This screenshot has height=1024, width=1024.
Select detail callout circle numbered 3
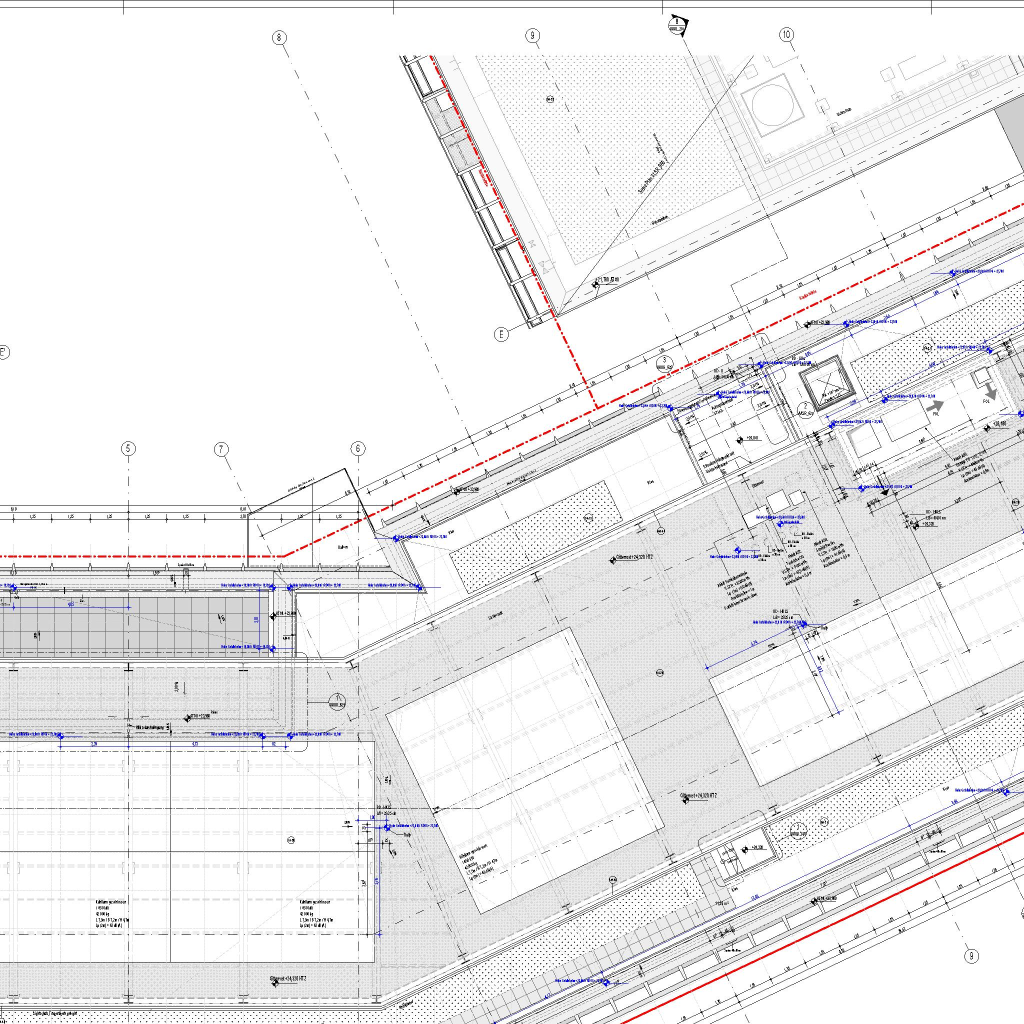(x=664, y=361)
